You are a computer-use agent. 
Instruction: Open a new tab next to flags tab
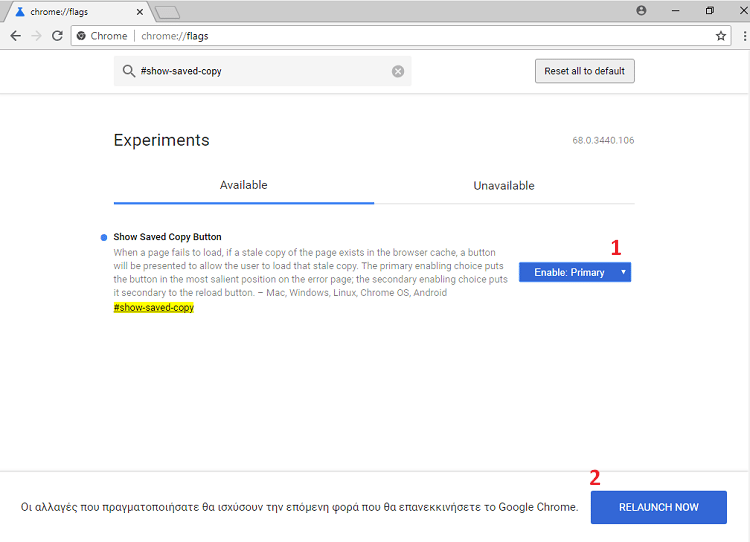click(x=167, y=12)
